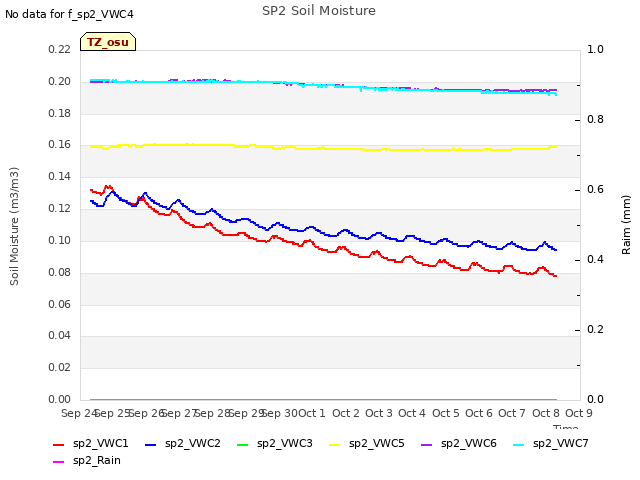Screen dimensions: 640x480
Task: Click the Oct 5 x-axis tick label
Action: pyautogui.click(x=446, y=413)
